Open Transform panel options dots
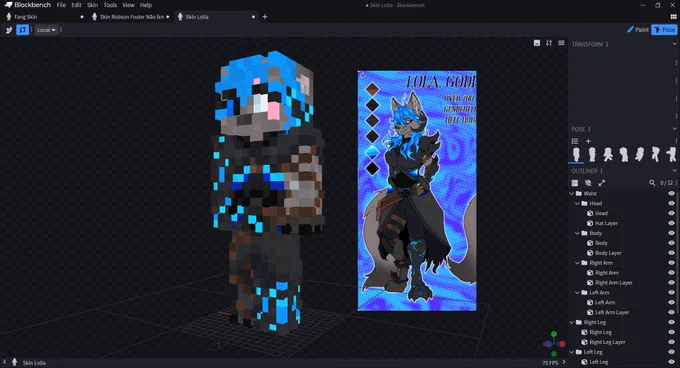680x368 pixels. pos(607,44)
